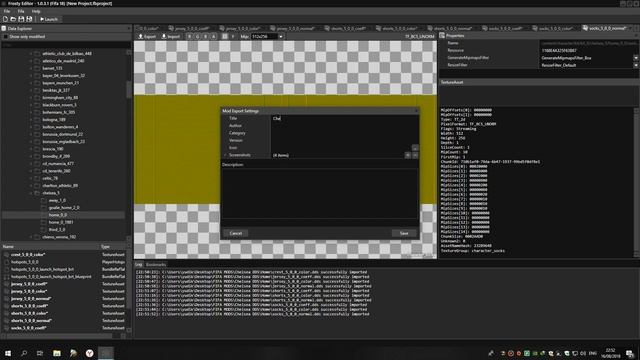Switch to shorts_5_0_0_color tab
The height and width of the screenshot is (360, 640).
click(x=397, y=28)
